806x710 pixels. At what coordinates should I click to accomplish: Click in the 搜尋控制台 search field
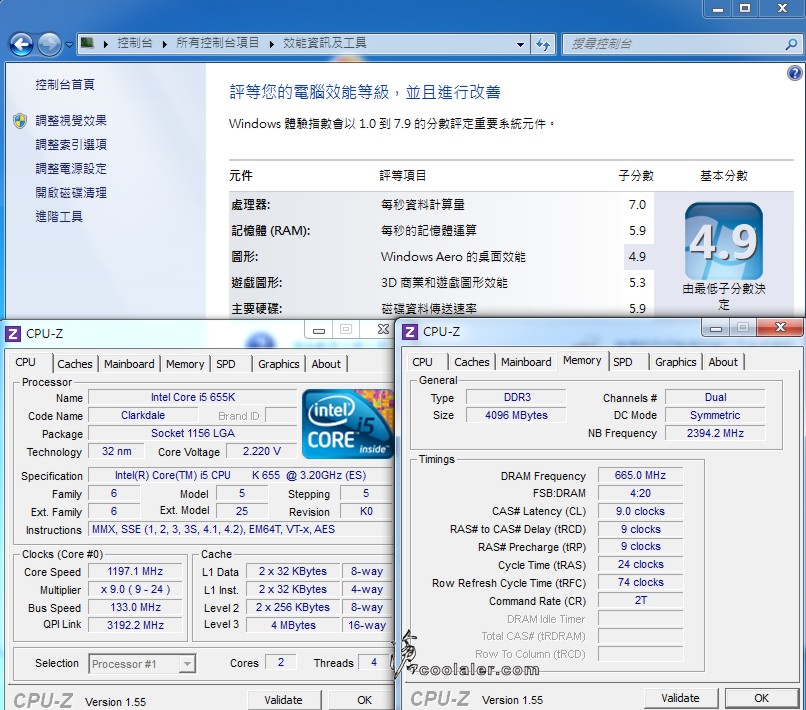[673, 44]
